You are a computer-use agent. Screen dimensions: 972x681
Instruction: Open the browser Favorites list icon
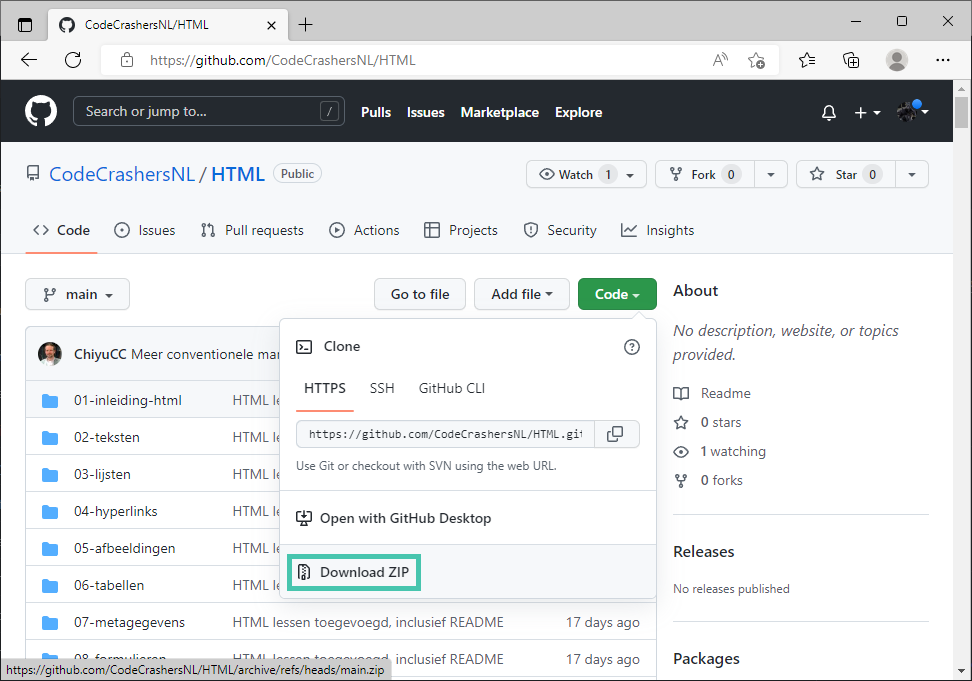pyautogui.click(x=806, y=60)
